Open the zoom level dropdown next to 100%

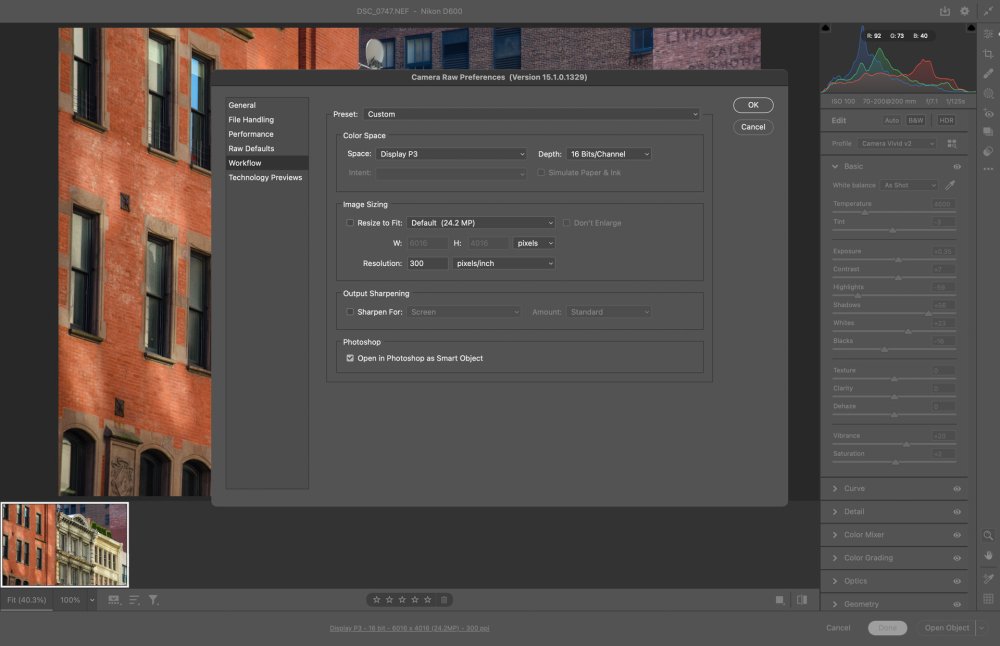[92, 600]
